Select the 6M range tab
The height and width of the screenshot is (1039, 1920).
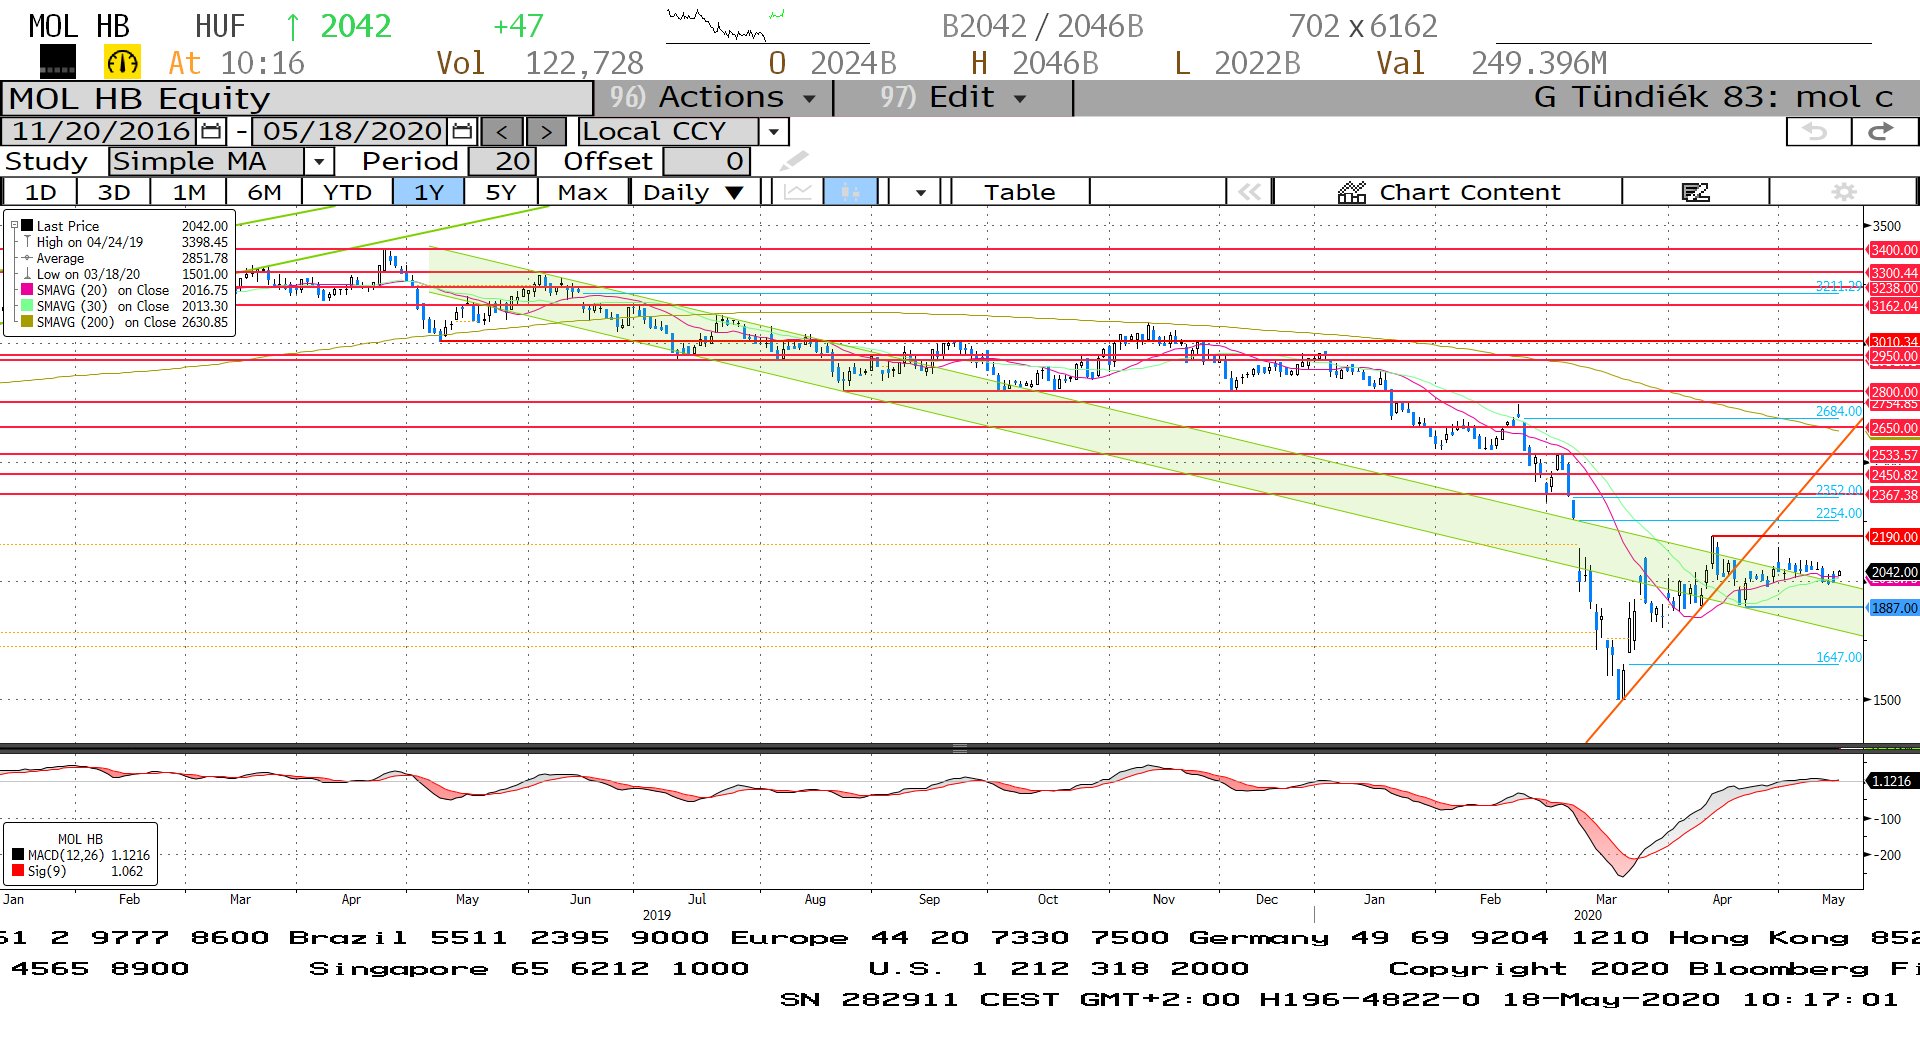pyautogui.click(x=264, y=192)
